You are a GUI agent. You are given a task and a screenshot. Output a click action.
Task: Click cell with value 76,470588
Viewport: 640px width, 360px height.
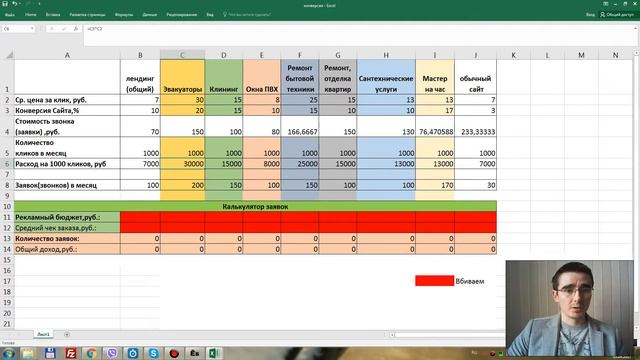(435, 126)
